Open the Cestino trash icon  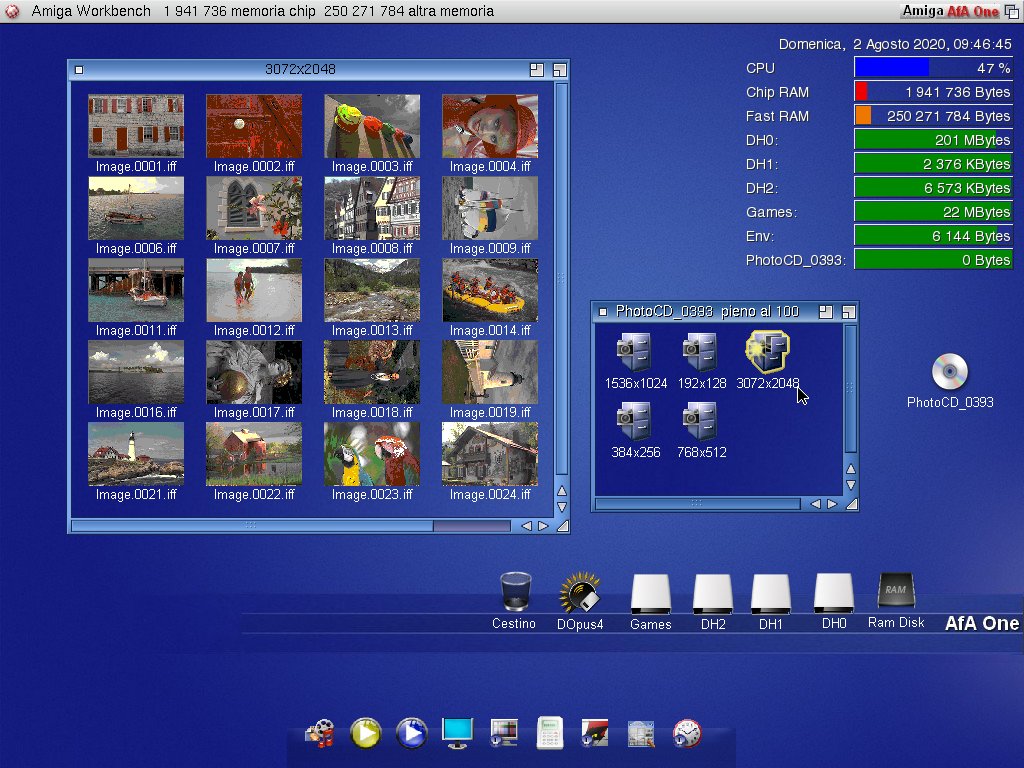tap(514, 592)
